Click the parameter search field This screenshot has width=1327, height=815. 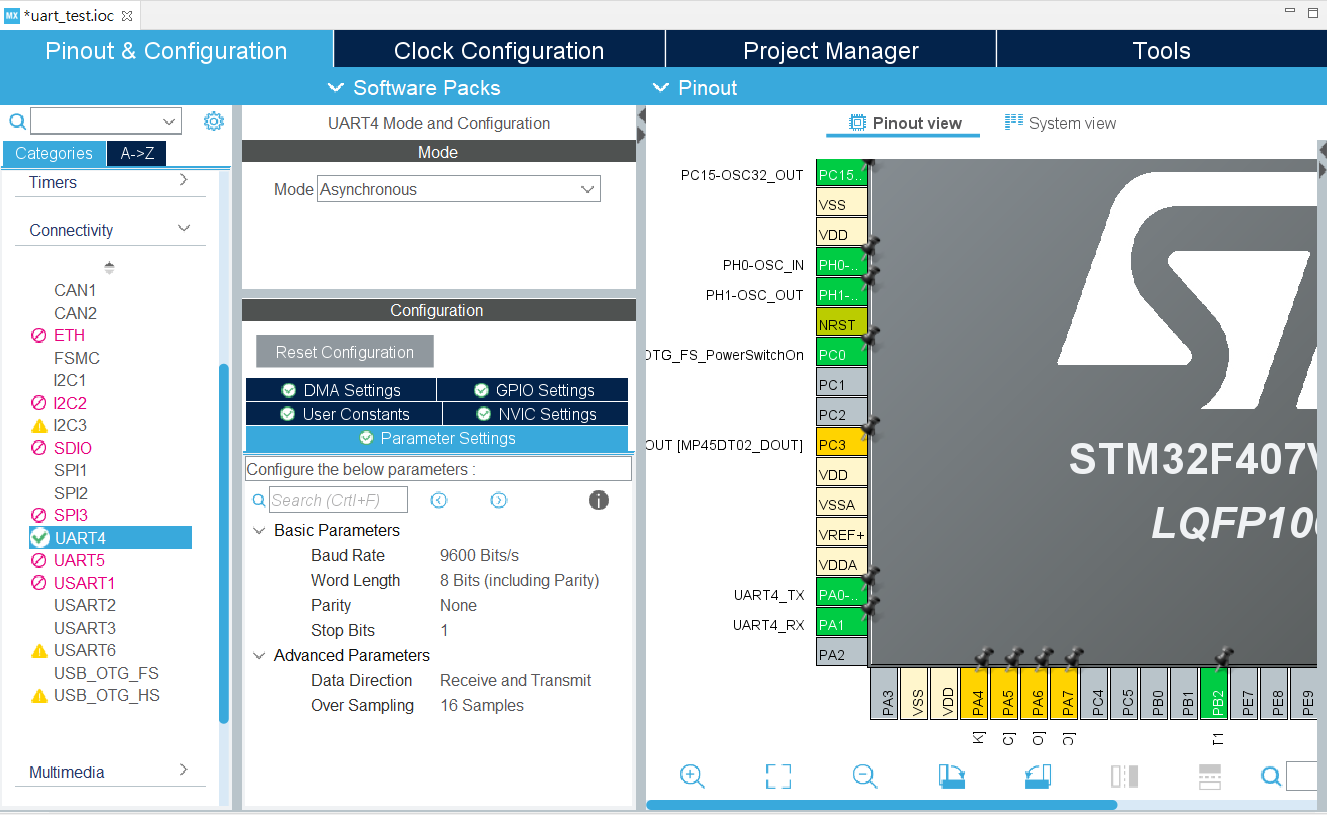pyautogui.click(x=338, y=500)
